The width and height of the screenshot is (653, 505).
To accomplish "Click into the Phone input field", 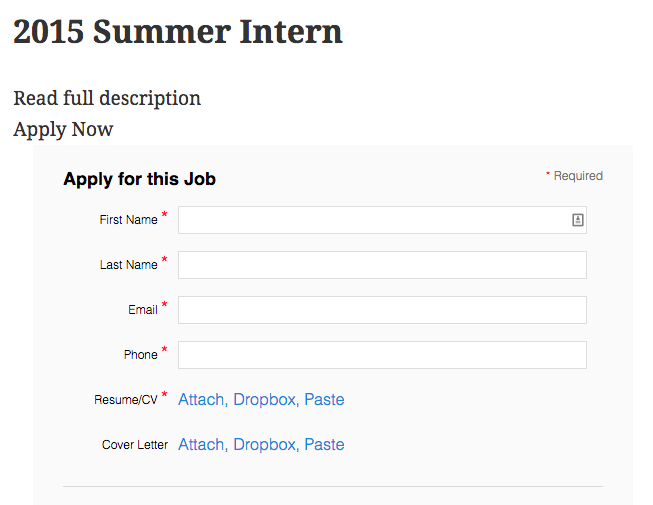I will pos(382,355).
